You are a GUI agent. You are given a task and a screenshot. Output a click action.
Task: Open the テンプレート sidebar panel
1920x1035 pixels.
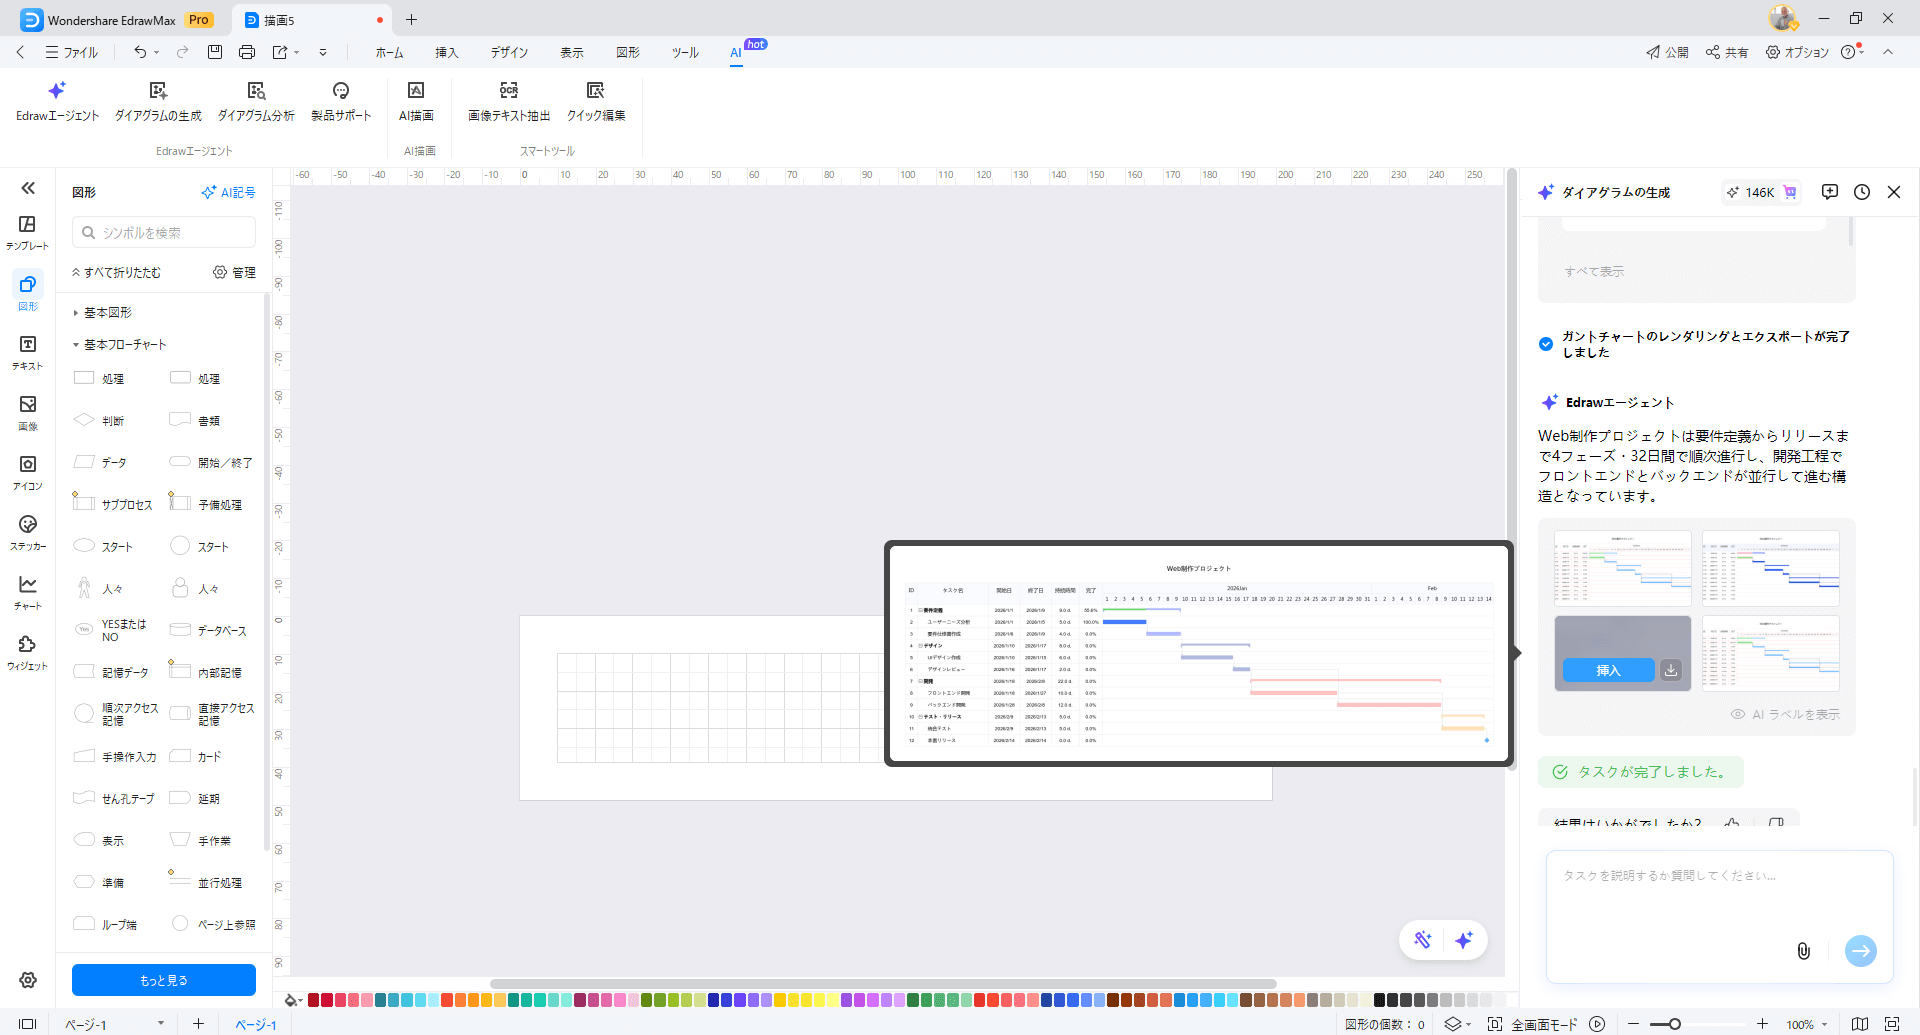(27, 232)
